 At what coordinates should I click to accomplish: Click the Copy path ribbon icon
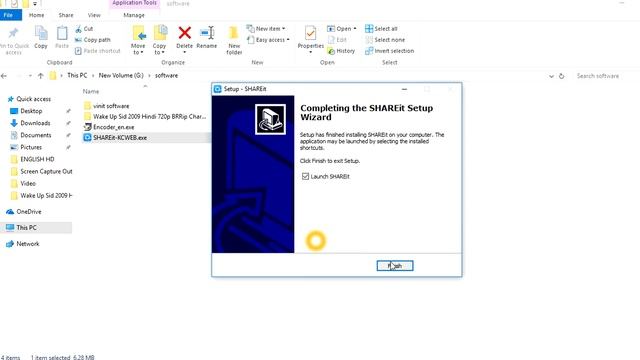pyautogui.click(x=93, y=40)
